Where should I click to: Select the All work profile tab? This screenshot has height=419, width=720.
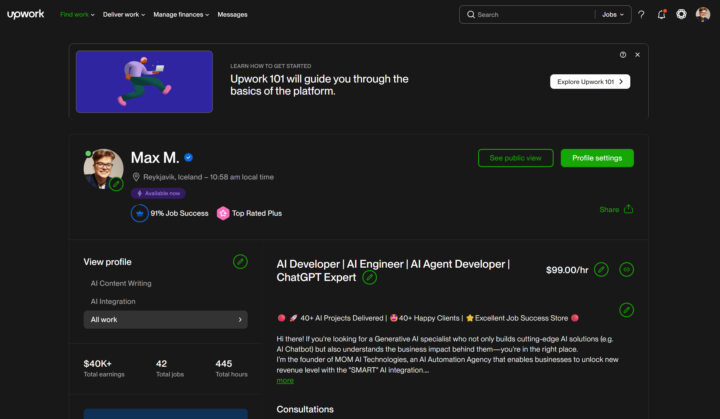tap(165, 320)
